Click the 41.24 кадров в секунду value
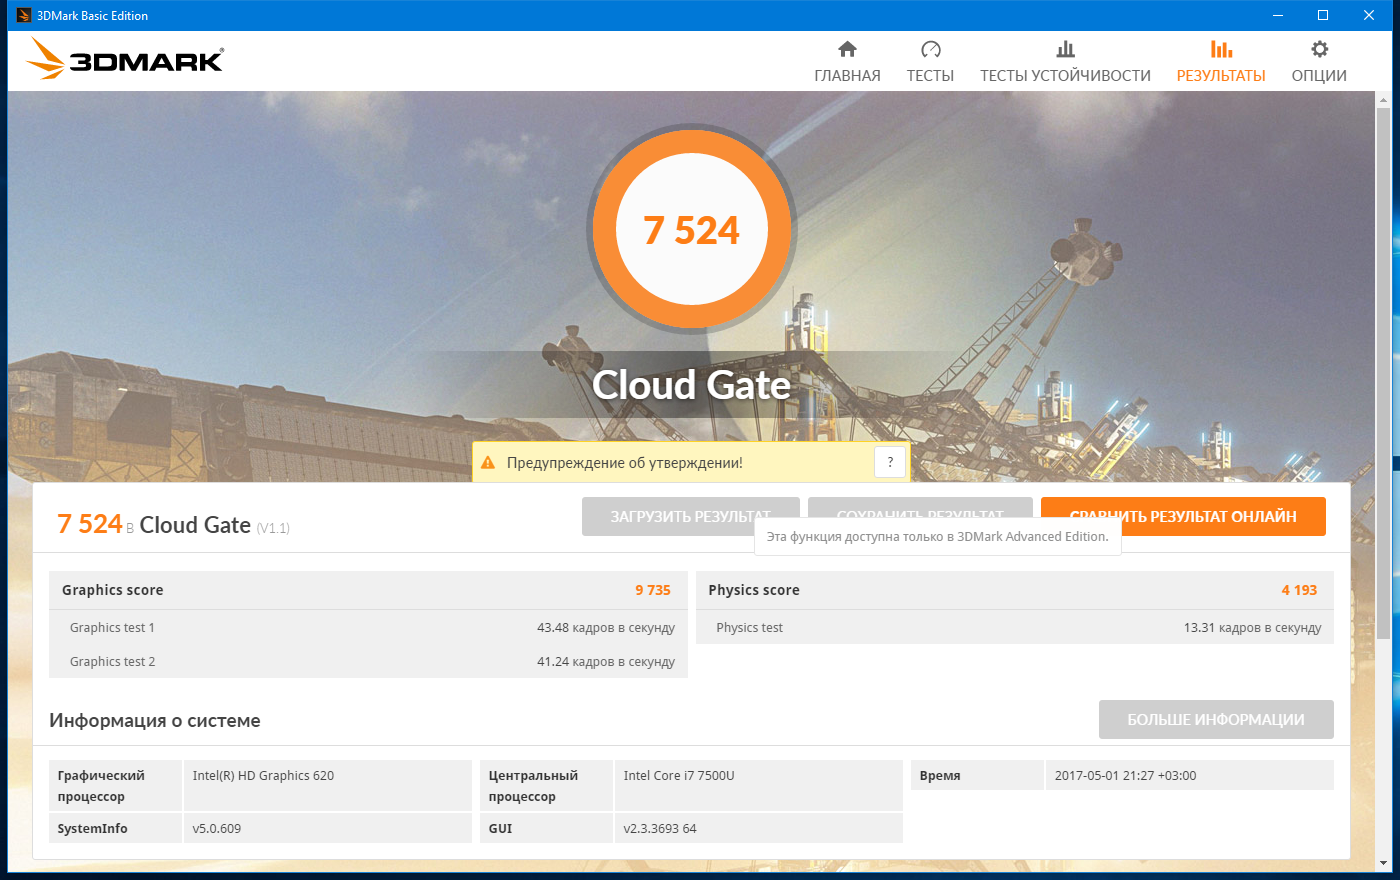Viewport: 1400px width, 880px height. pyautogui.click(x=606, y=662)
